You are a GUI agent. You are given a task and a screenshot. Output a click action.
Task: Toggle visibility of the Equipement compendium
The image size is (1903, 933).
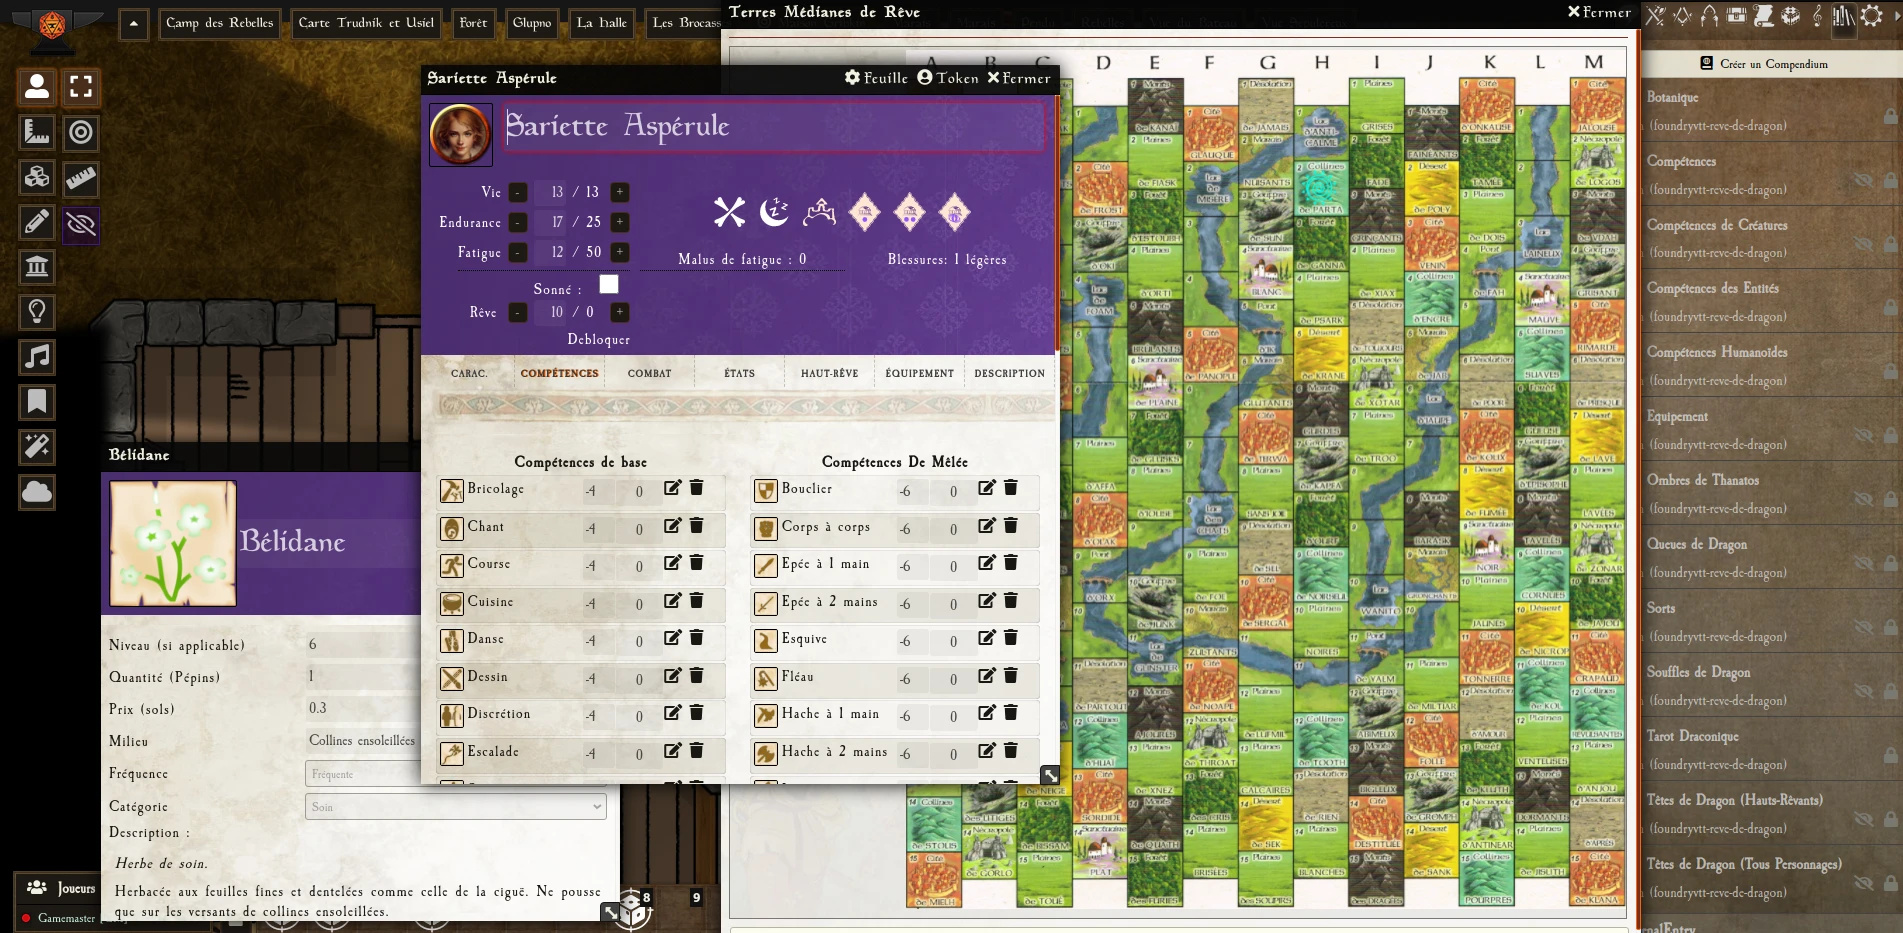(x=1863, y=435)
